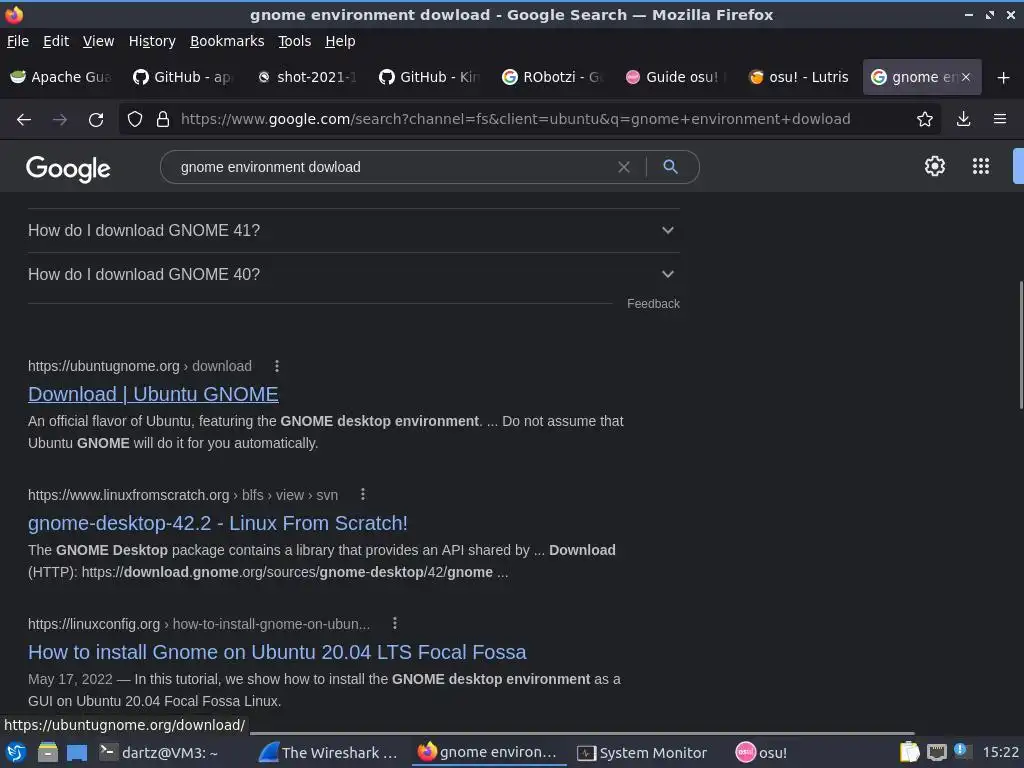1024x768 pixels.
Task: Switch to shot-2021 tab
Action: click(x=306, y=77)
